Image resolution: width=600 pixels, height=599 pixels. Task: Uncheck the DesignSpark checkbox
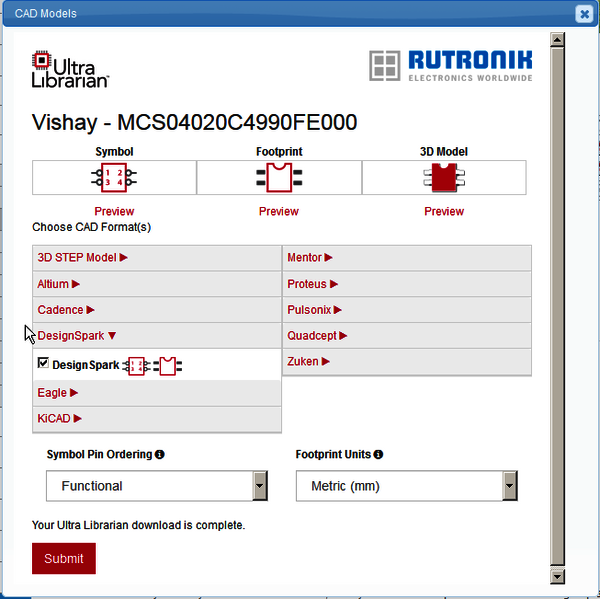(x=43, y=362)
